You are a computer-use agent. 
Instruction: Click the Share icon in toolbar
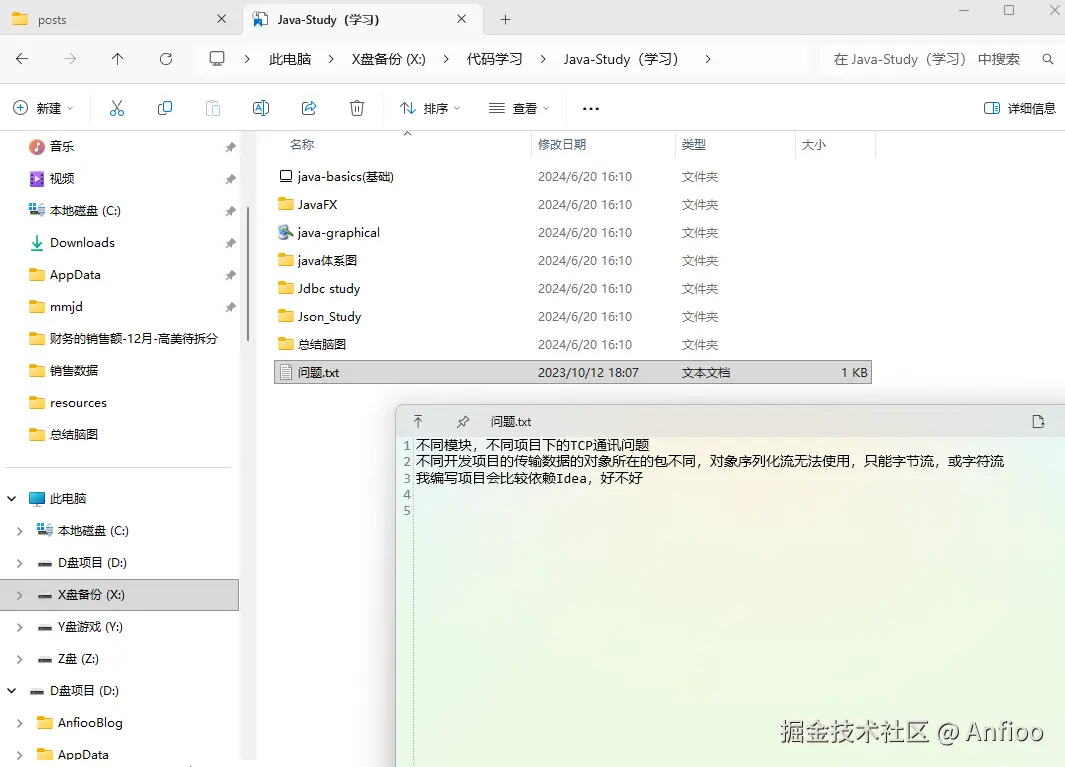coord(309,108)
